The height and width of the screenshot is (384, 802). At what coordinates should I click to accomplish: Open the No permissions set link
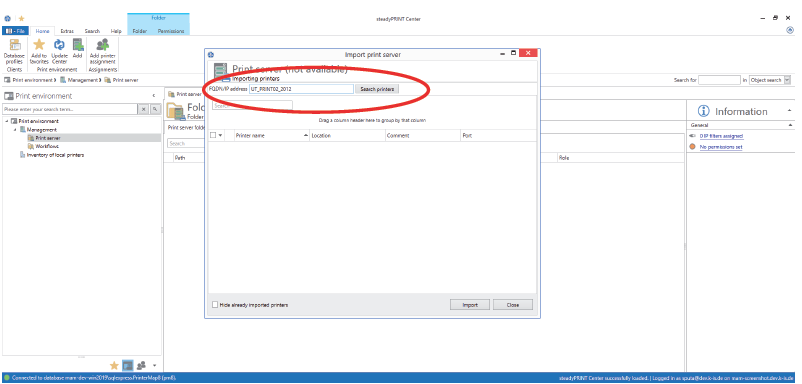721,147
